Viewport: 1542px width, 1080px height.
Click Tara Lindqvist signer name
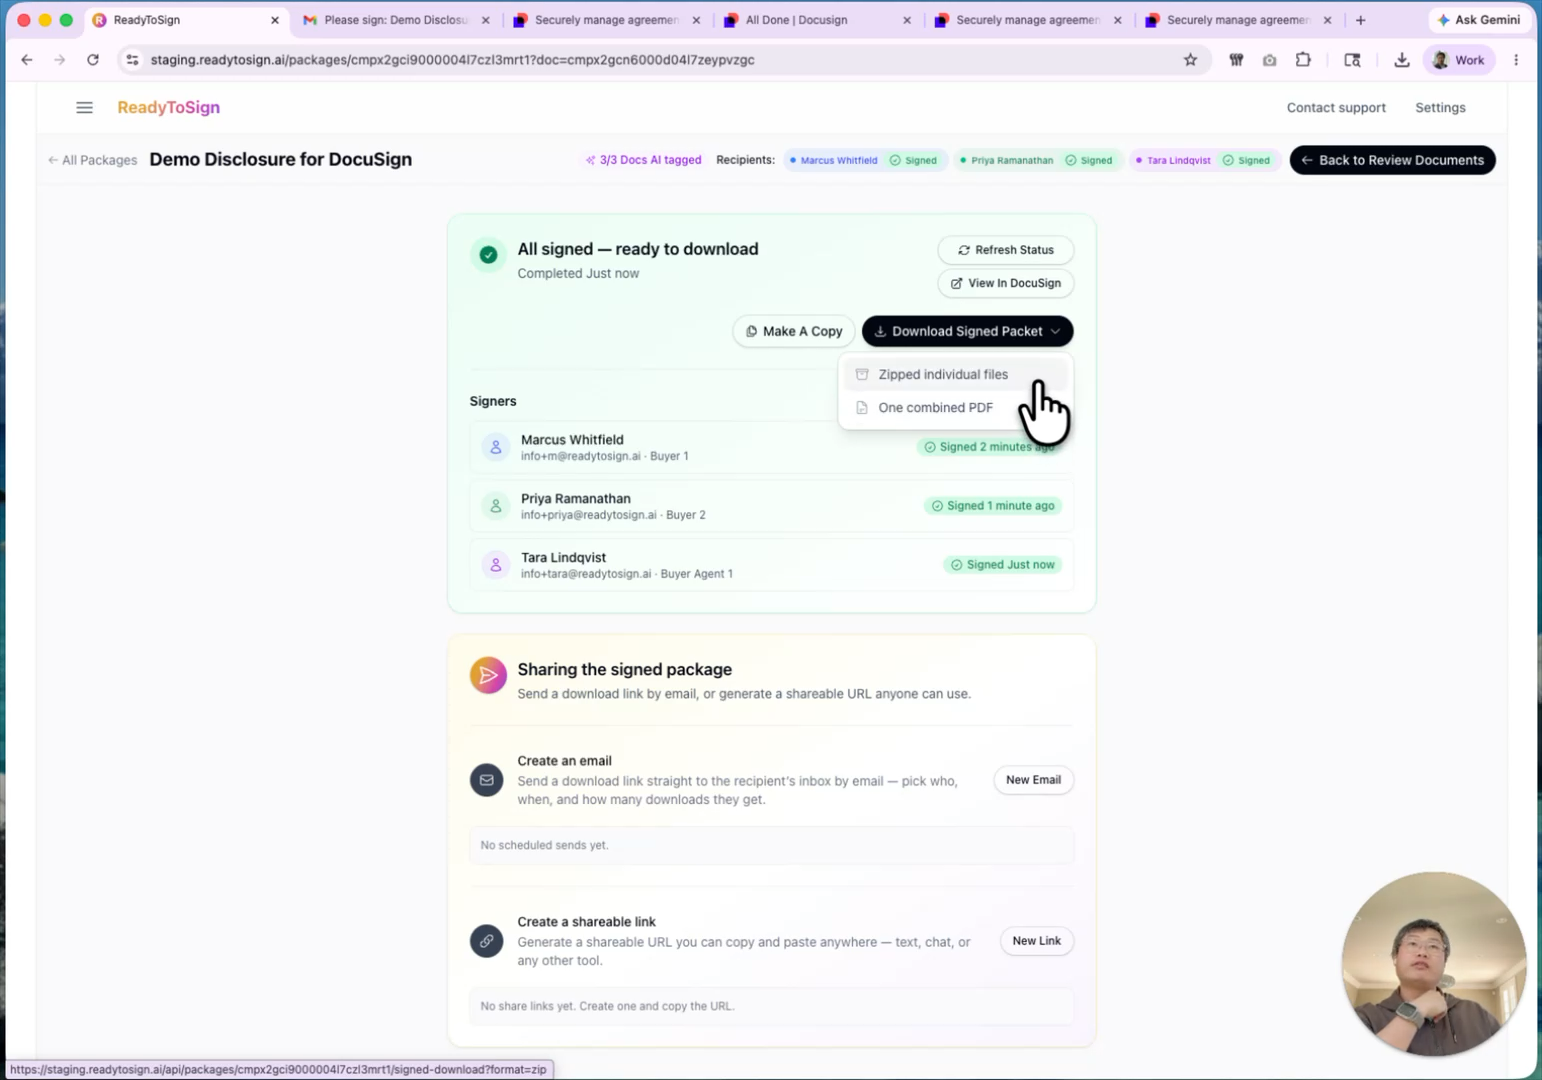pos(563,558)
